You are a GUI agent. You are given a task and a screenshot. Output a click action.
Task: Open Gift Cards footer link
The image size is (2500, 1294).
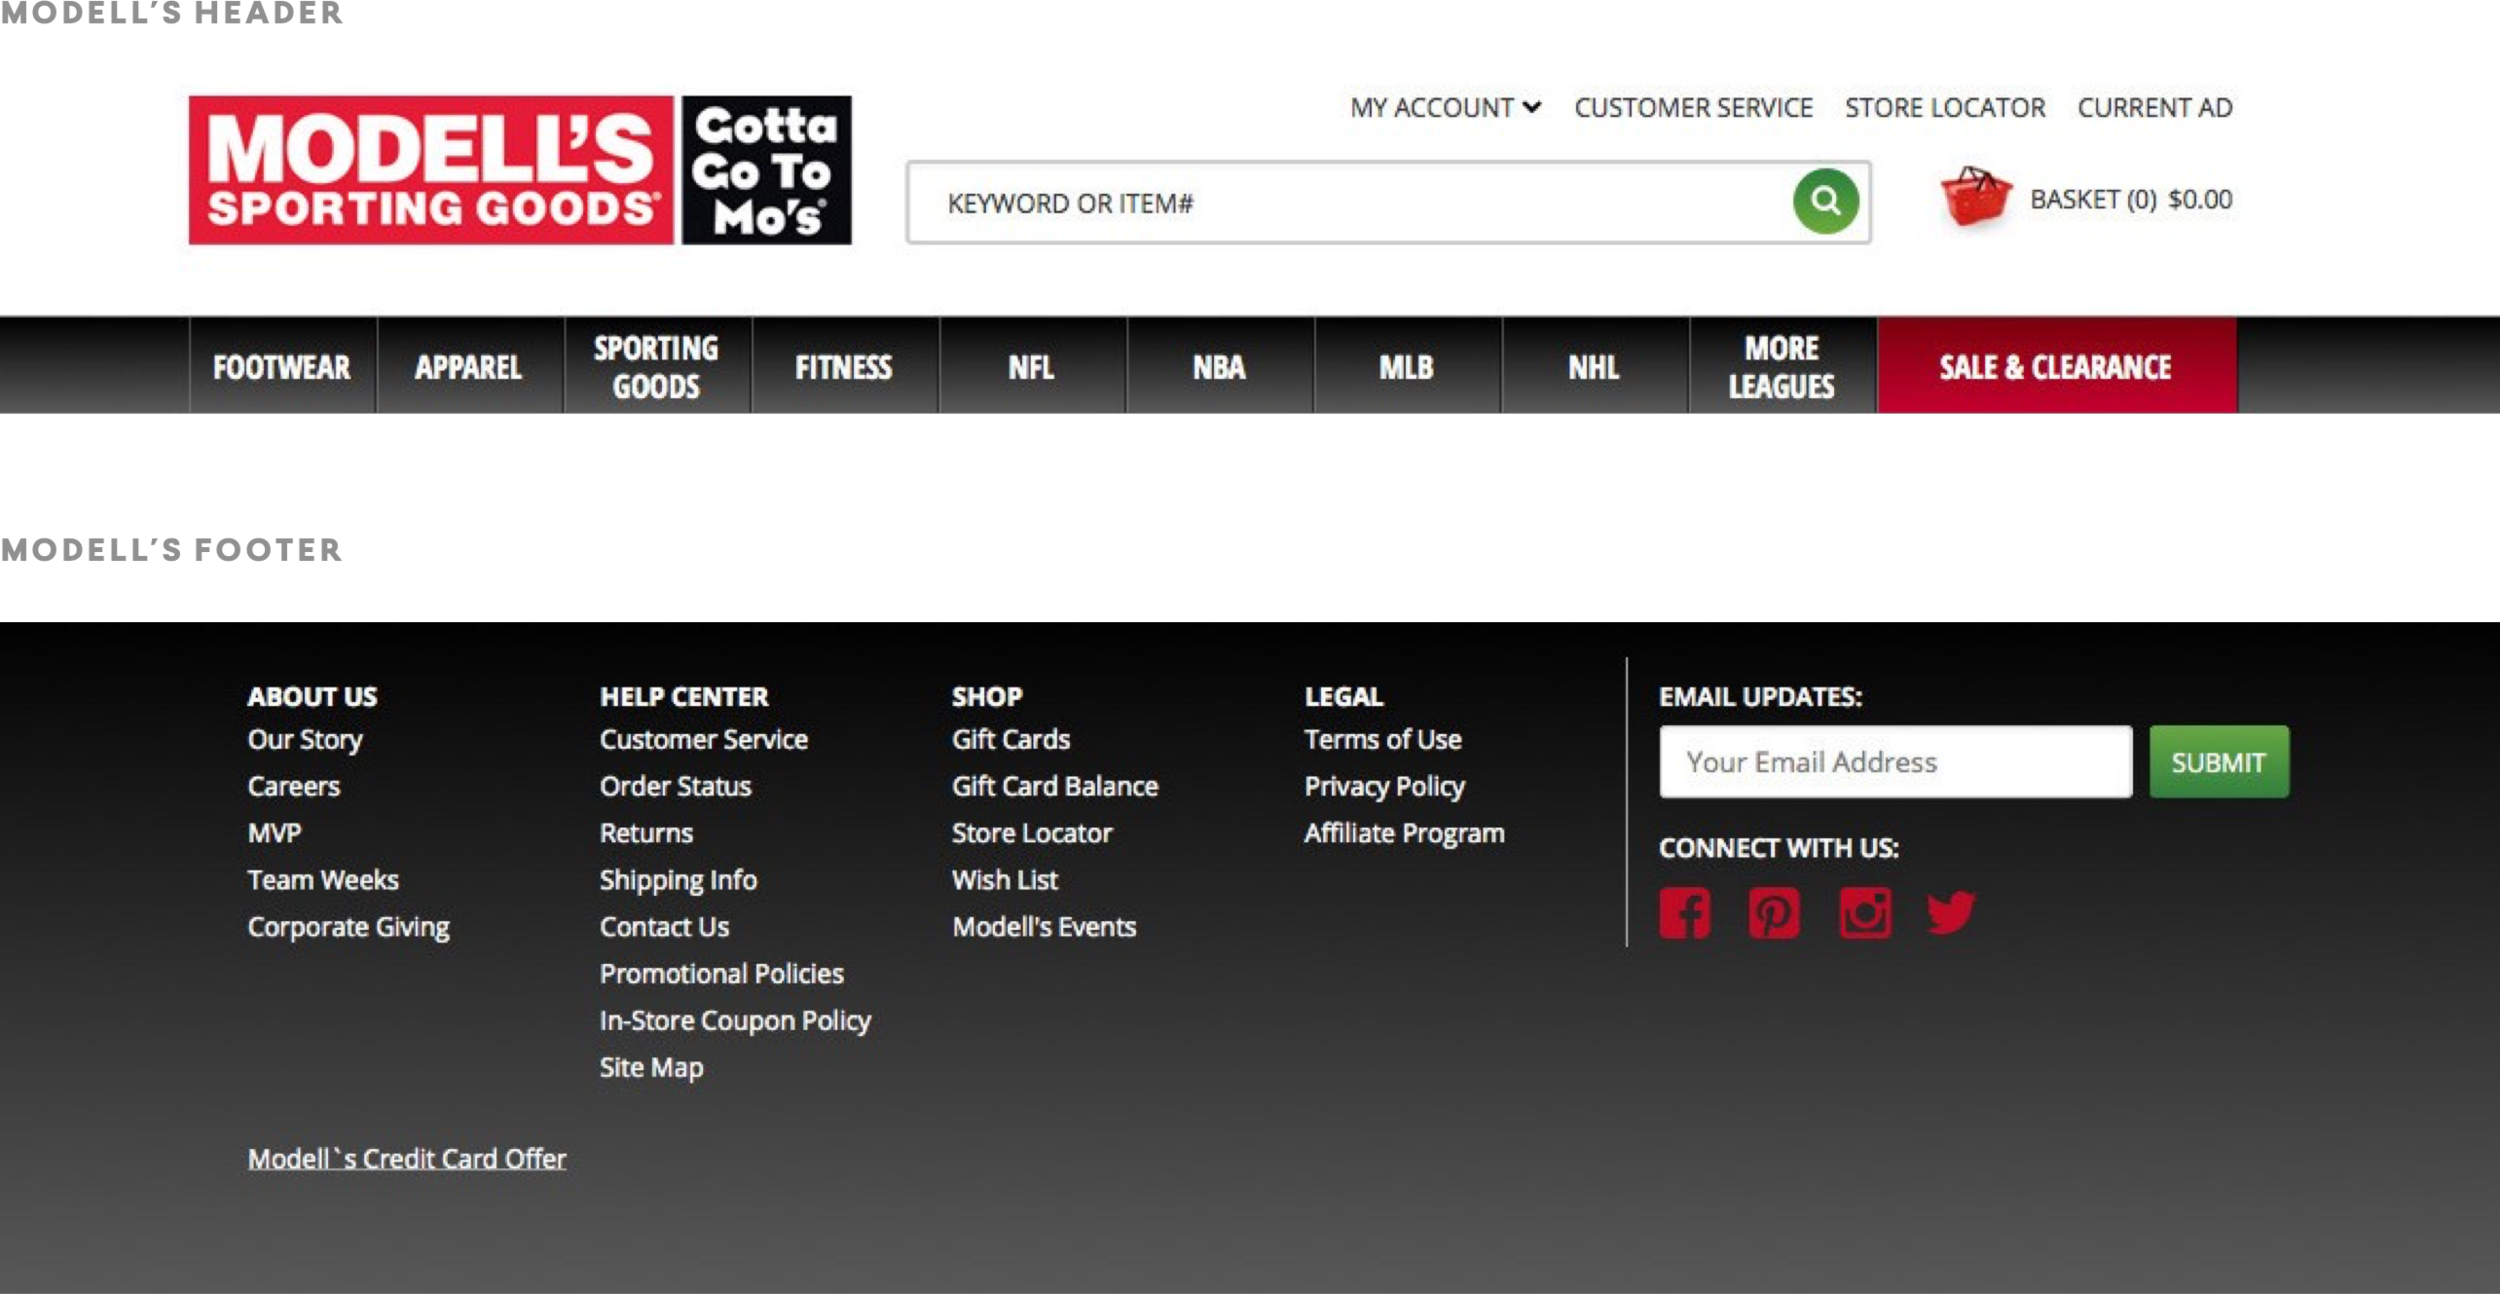[1011, 739]
